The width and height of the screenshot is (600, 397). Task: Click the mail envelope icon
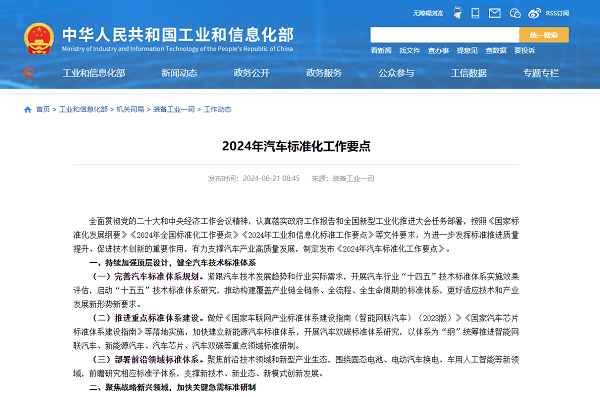(494, 13)
